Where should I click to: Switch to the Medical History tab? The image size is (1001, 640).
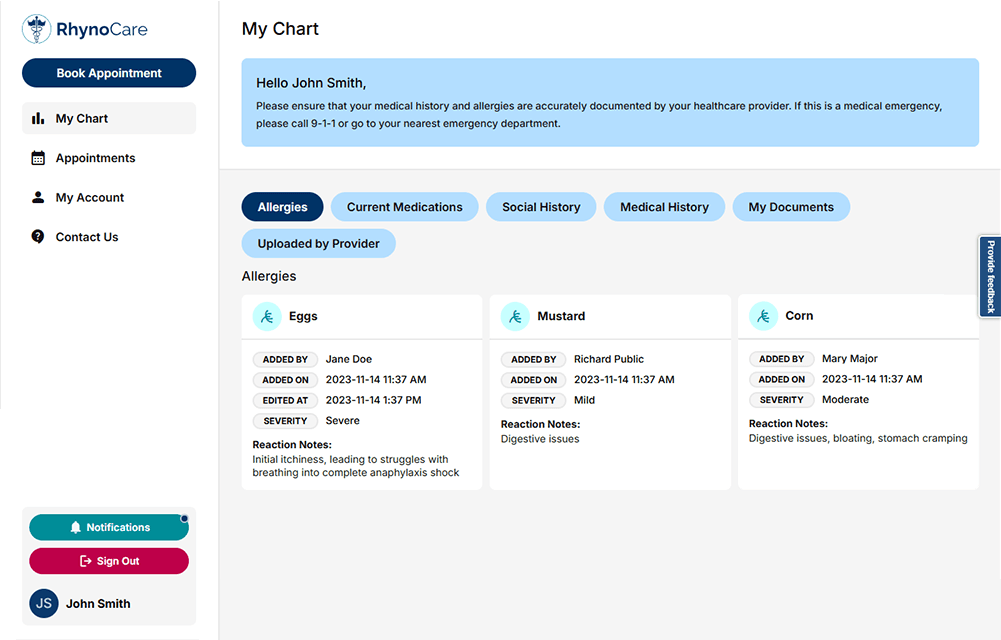(665, 207)
